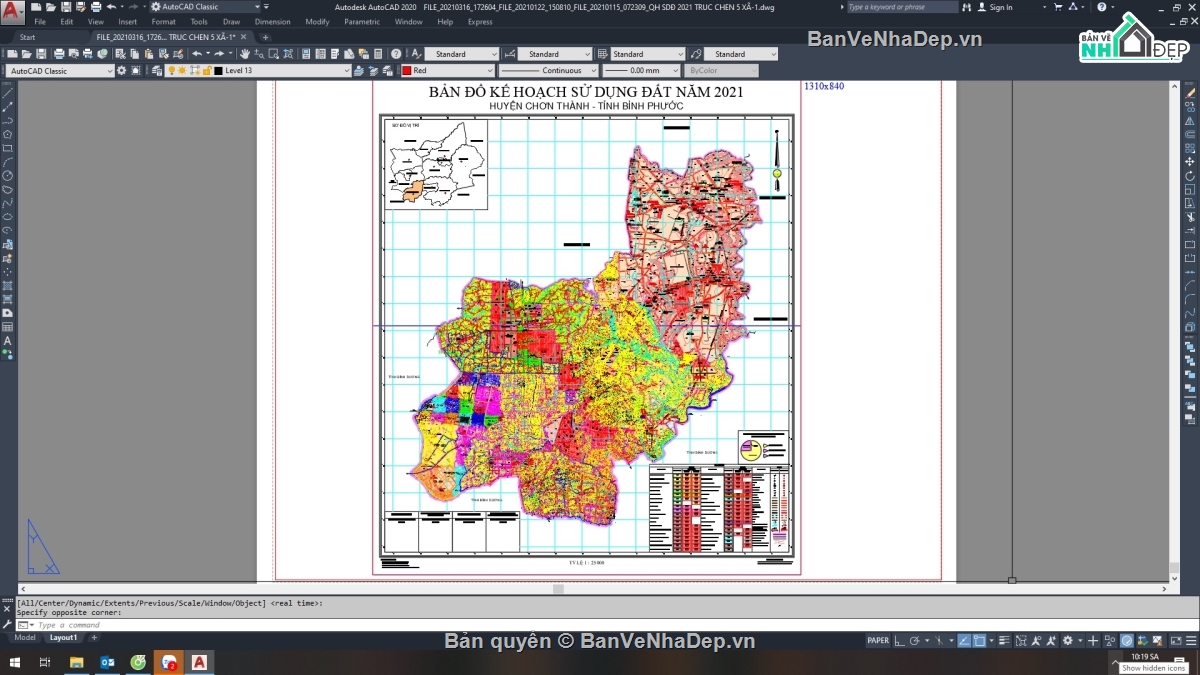Viewport: 1200px width, 675px height.
Task: Click the black layer color swatch
Action: point(218,71)
